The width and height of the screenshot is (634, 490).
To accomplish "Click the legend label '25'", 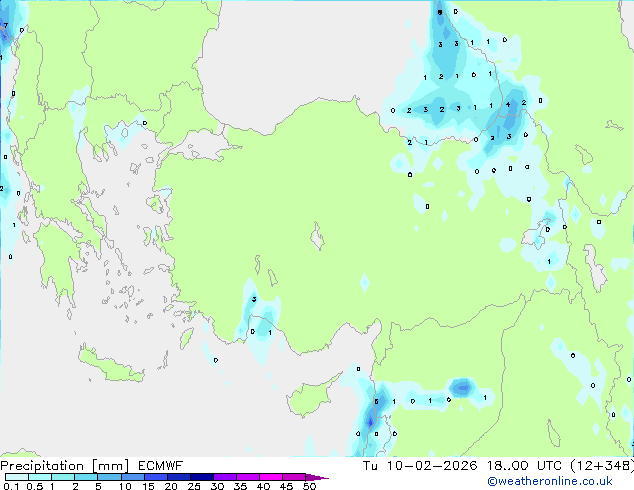I will pos(194,486).
